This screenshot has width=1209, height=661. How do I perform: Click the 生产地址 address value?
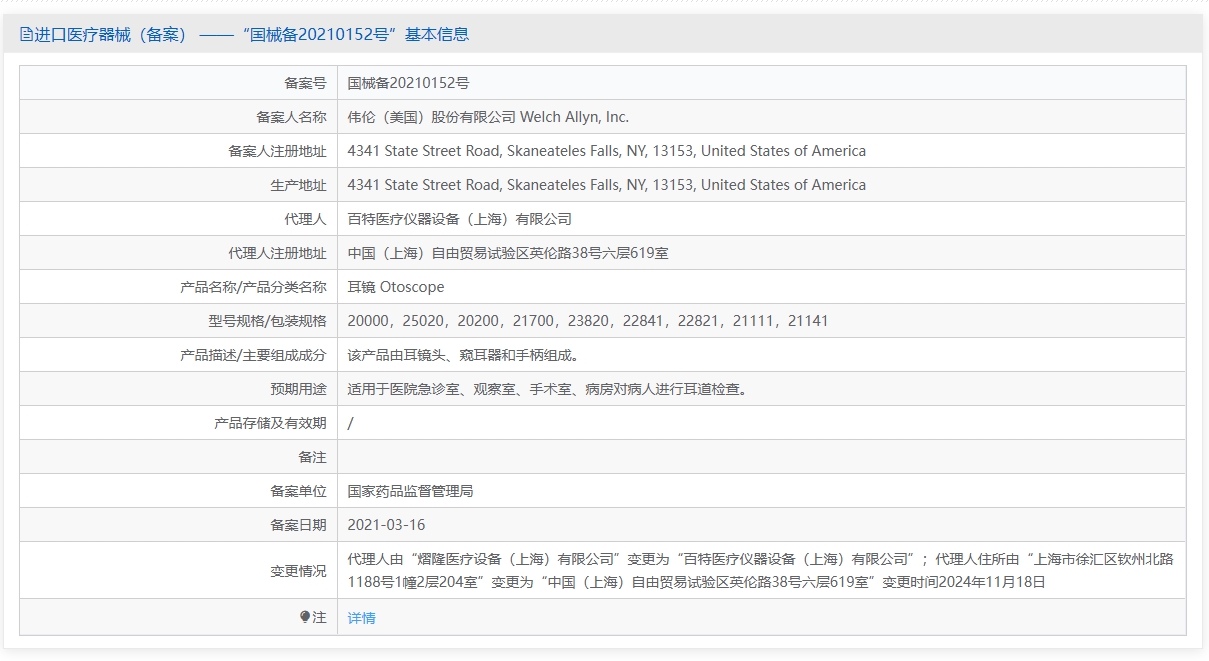[x=606, y=185]
